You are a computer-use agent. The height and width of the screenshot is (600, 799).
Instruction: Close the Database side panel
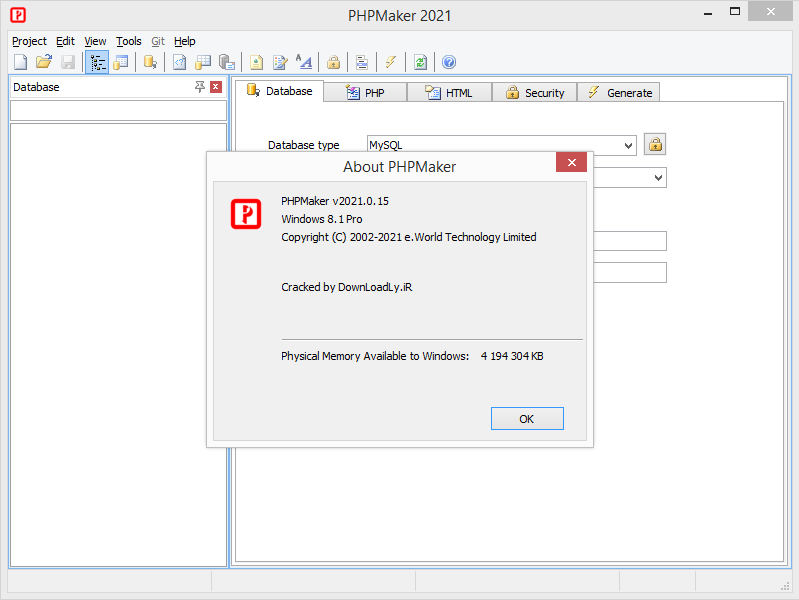[216, 87]
